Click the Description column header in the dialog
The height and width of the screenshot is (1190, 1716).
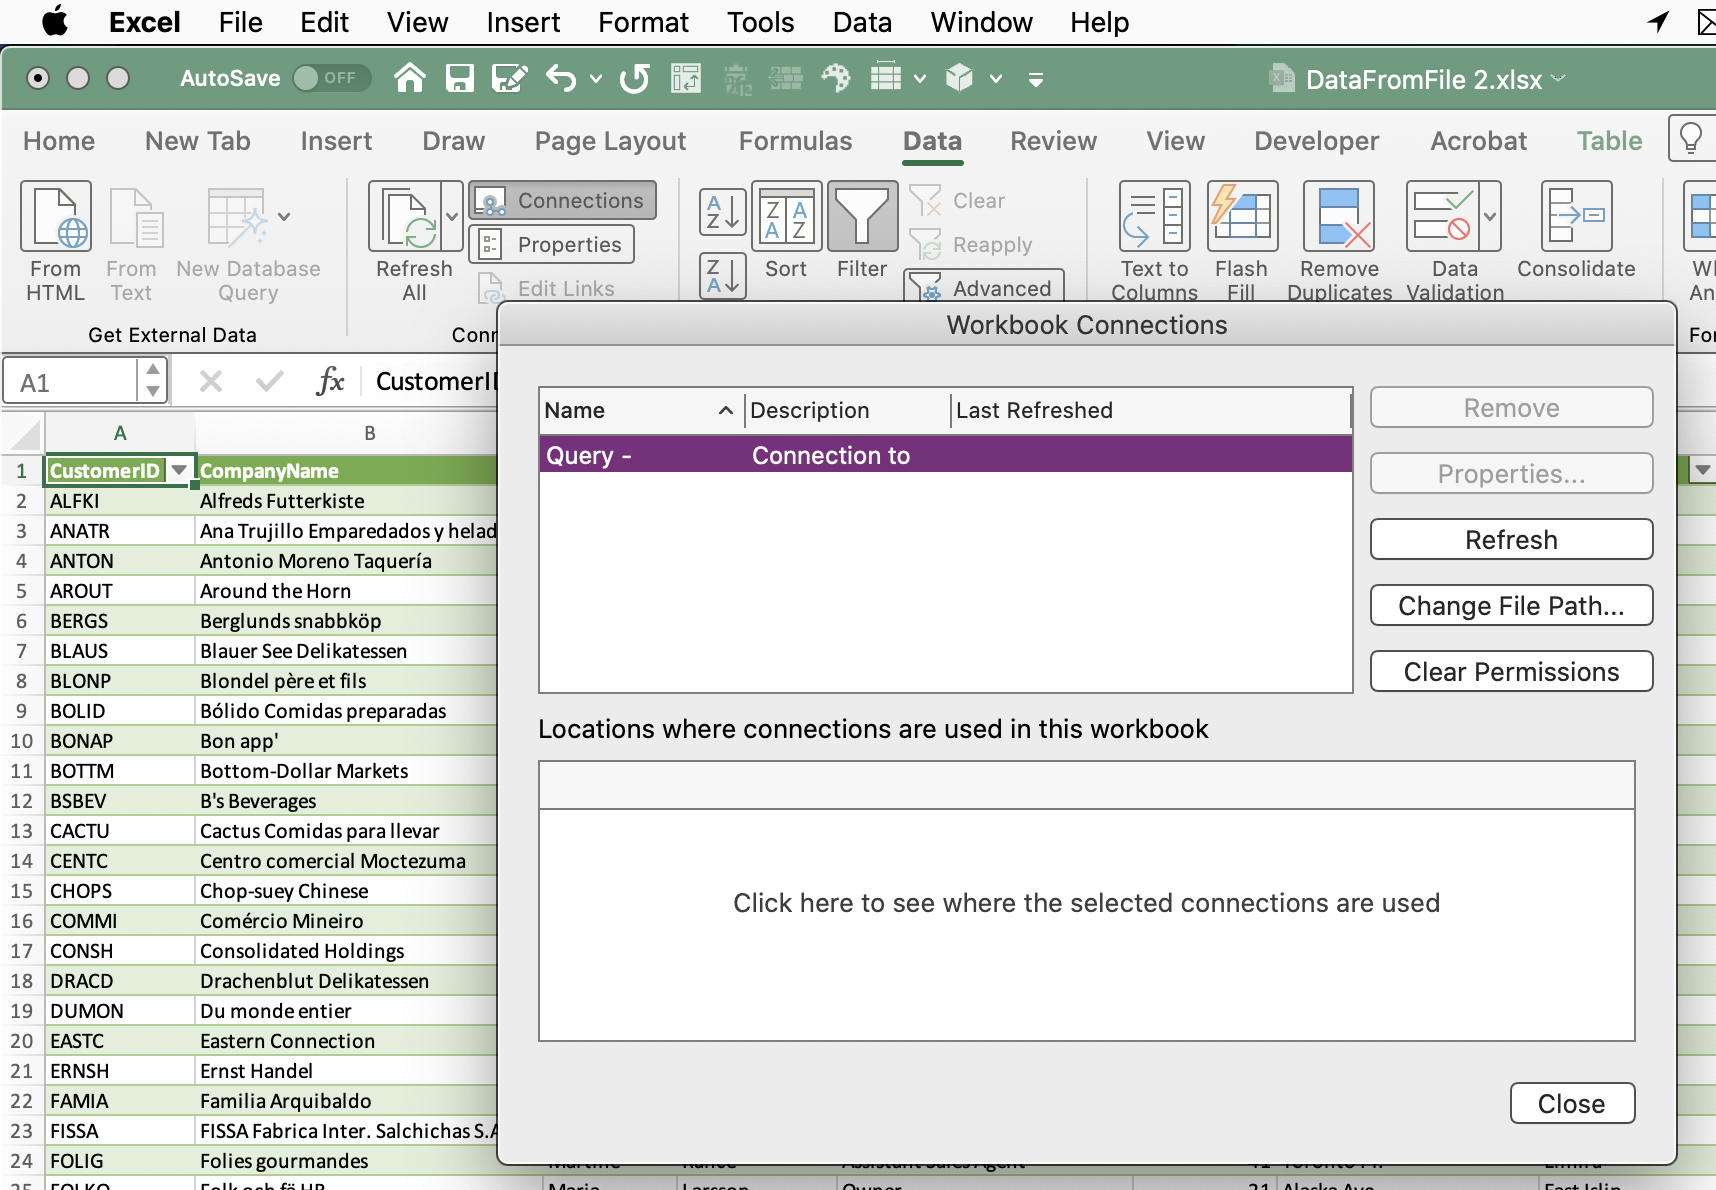[847, 410]
